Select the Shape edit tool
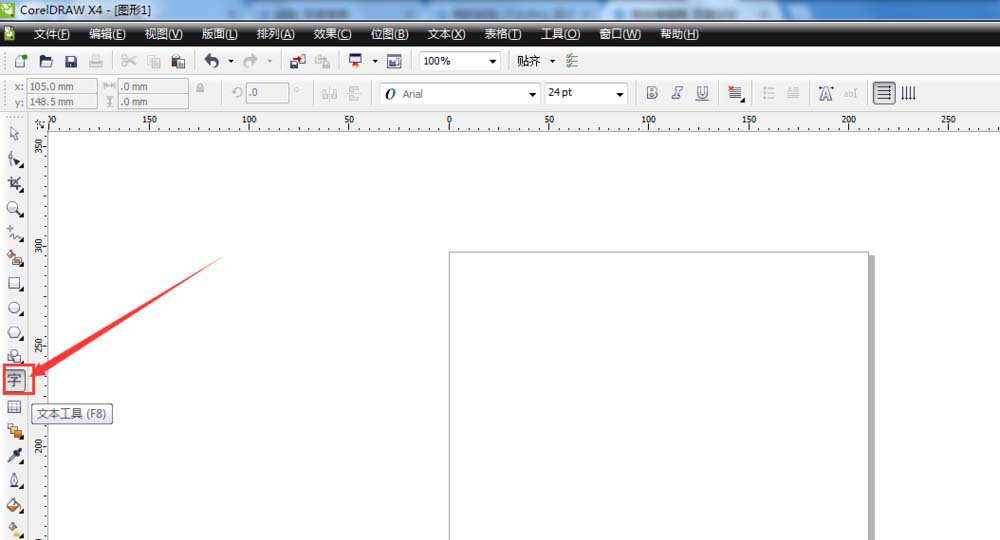1000x540 pixels. pos(15,159)
